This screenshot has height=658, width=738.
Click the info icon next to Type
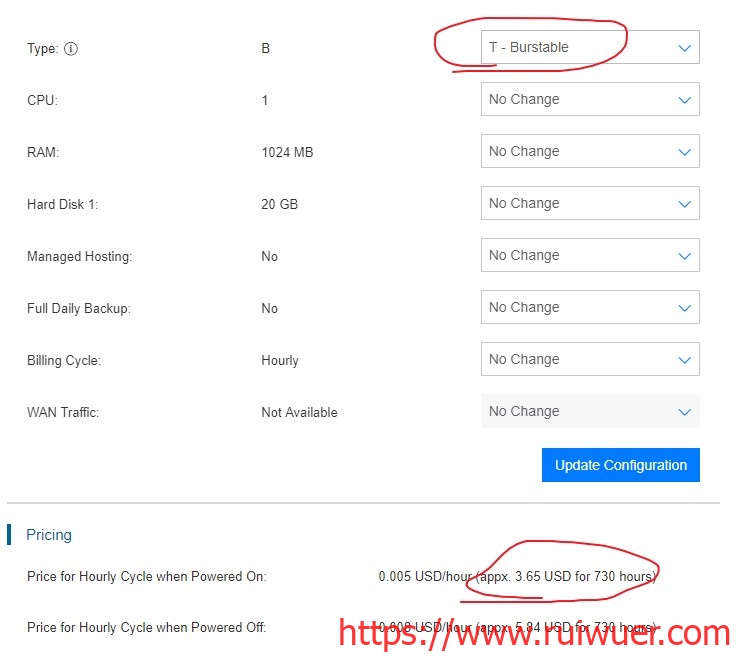(71, 48)
